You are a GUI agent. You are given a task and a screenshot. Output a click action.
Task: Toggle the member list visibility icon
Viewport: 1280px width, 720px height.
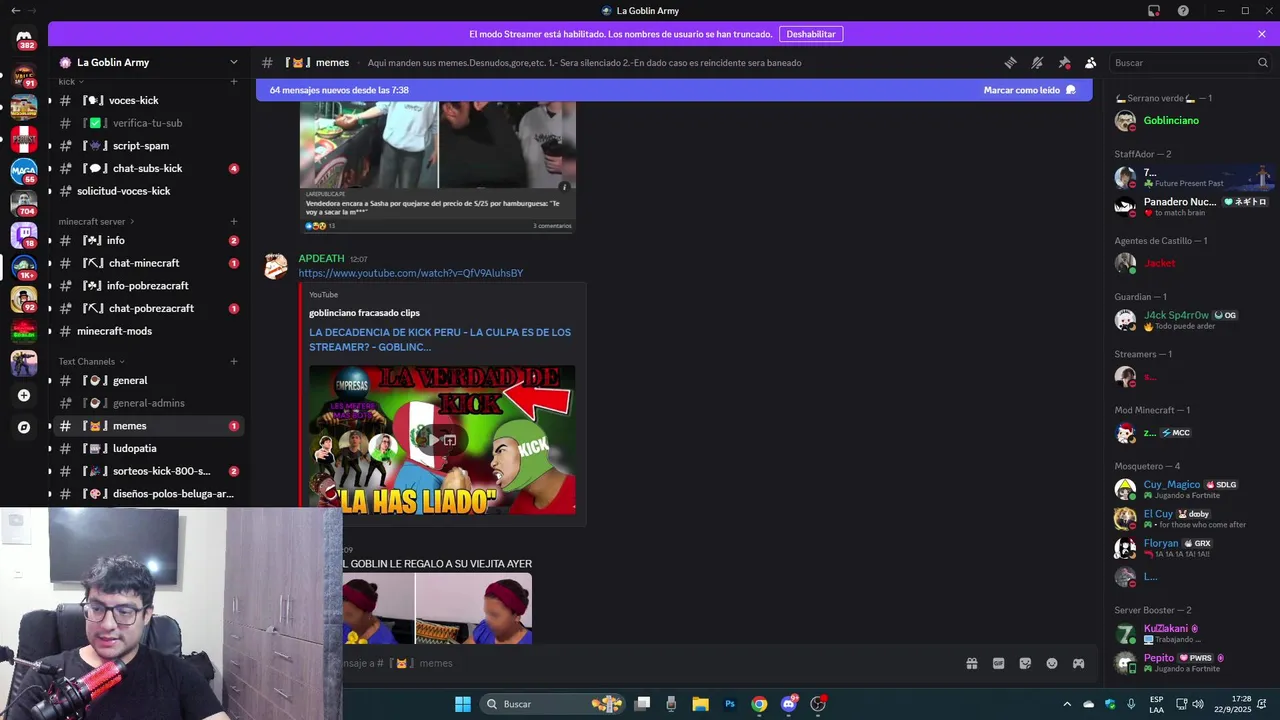coord(1091,62)
